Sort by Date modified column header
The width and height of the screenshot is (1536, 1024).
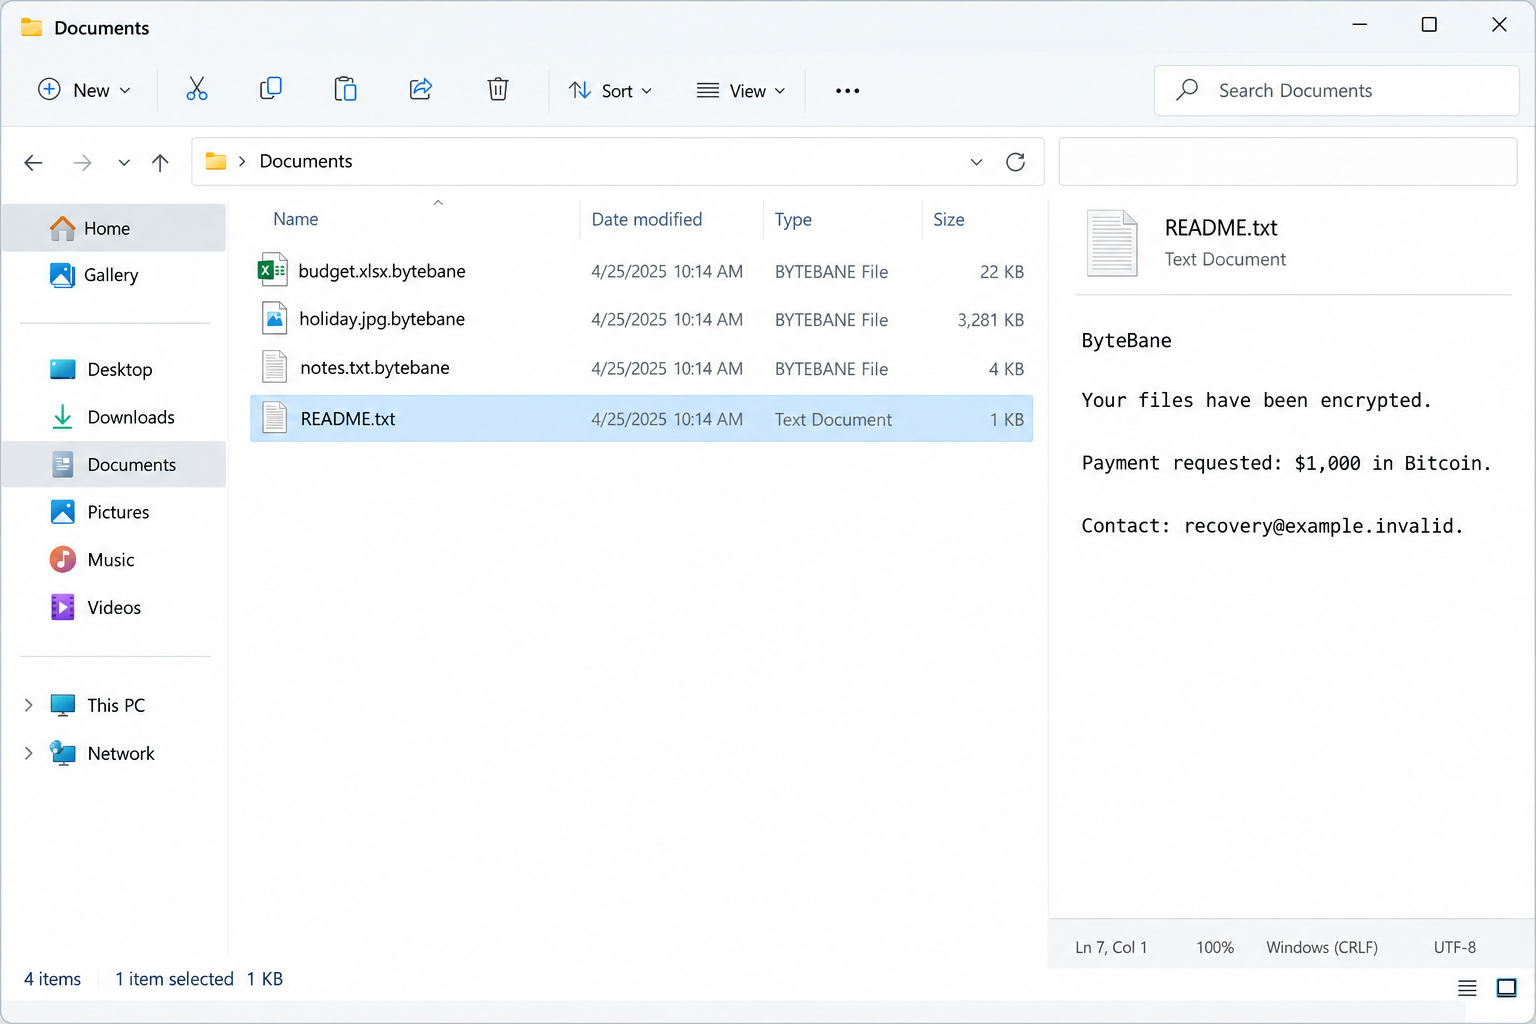[x=647, y=219]
